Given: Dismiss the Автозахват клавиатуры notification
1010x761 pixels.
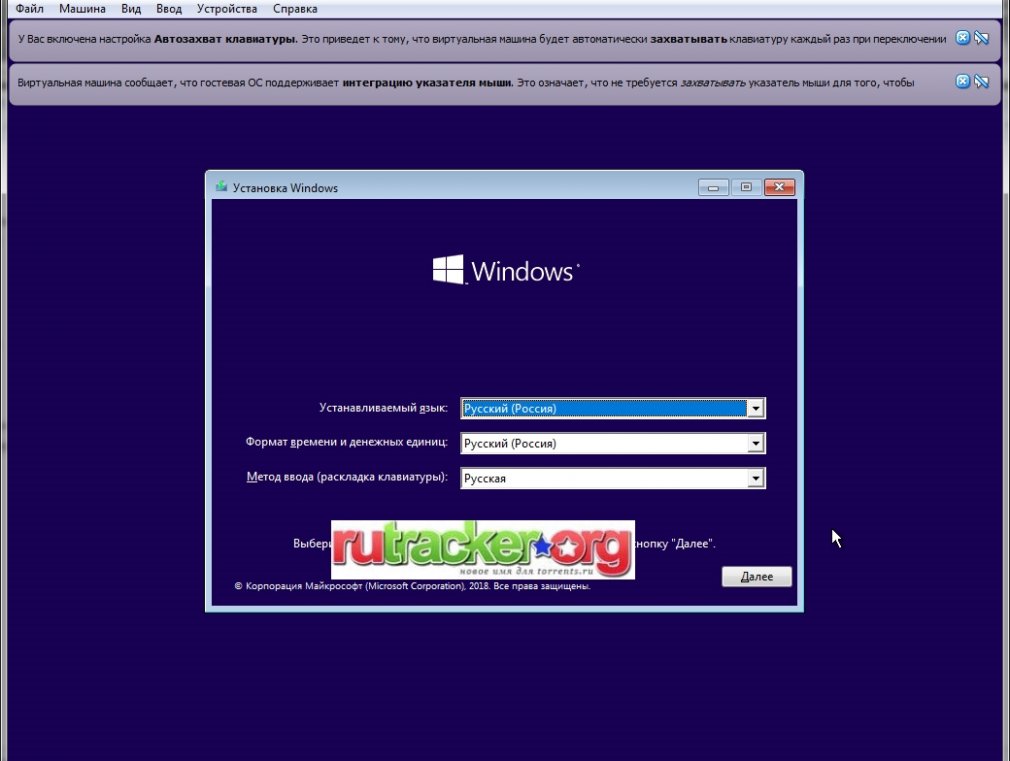Looking at the screenshot, I should [962, 38].
